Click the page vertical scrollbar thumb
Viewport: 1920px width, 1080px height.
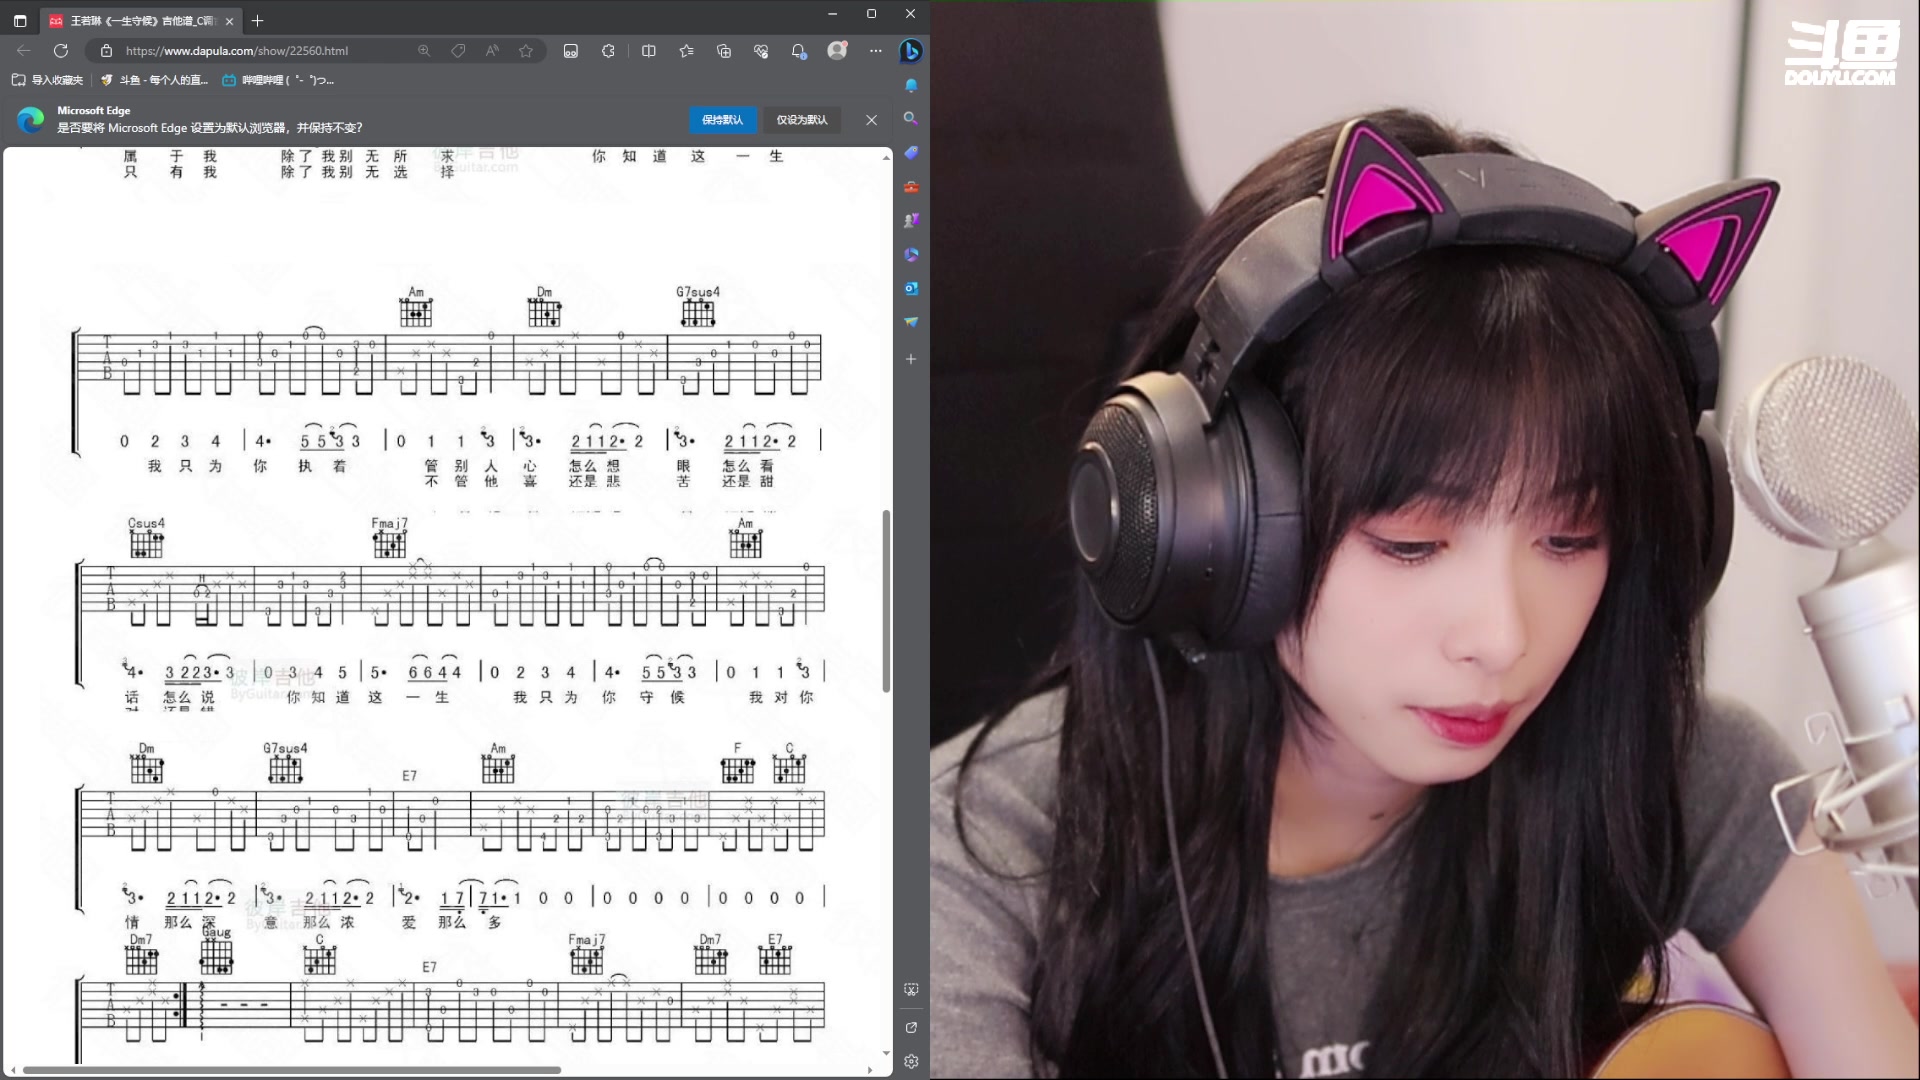[x=886, y=601]
